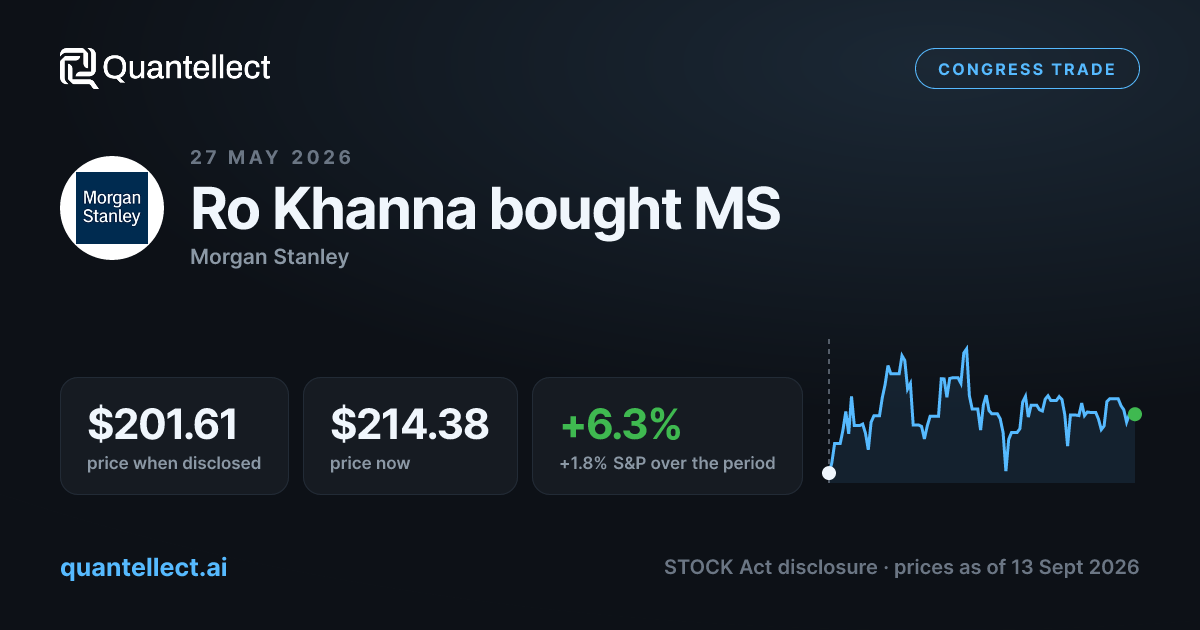The height and width of the screenshot is (630, 1200).
Task: Click the CONGRESS TRADE badge
Action: [x=1027, y=69]
